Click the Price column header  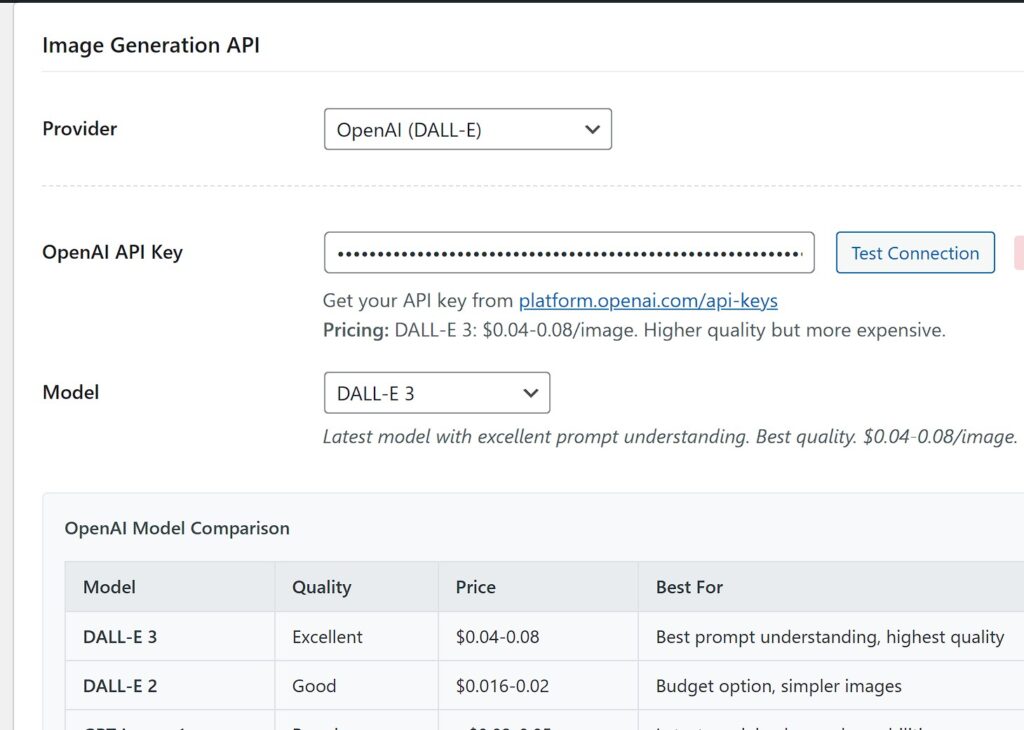(475, 587)
